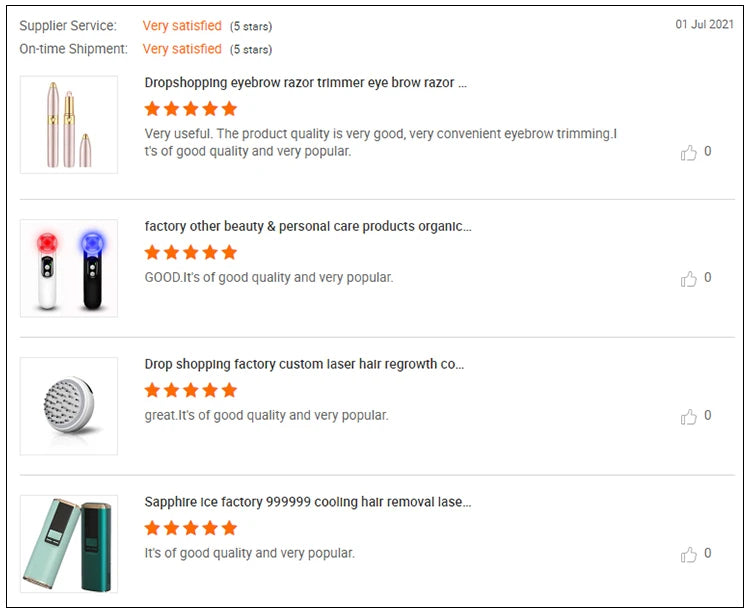View the green hair removal laser thumbnail
The width and height of the screenshot is (750, 612).
click(x=69, y=543)
